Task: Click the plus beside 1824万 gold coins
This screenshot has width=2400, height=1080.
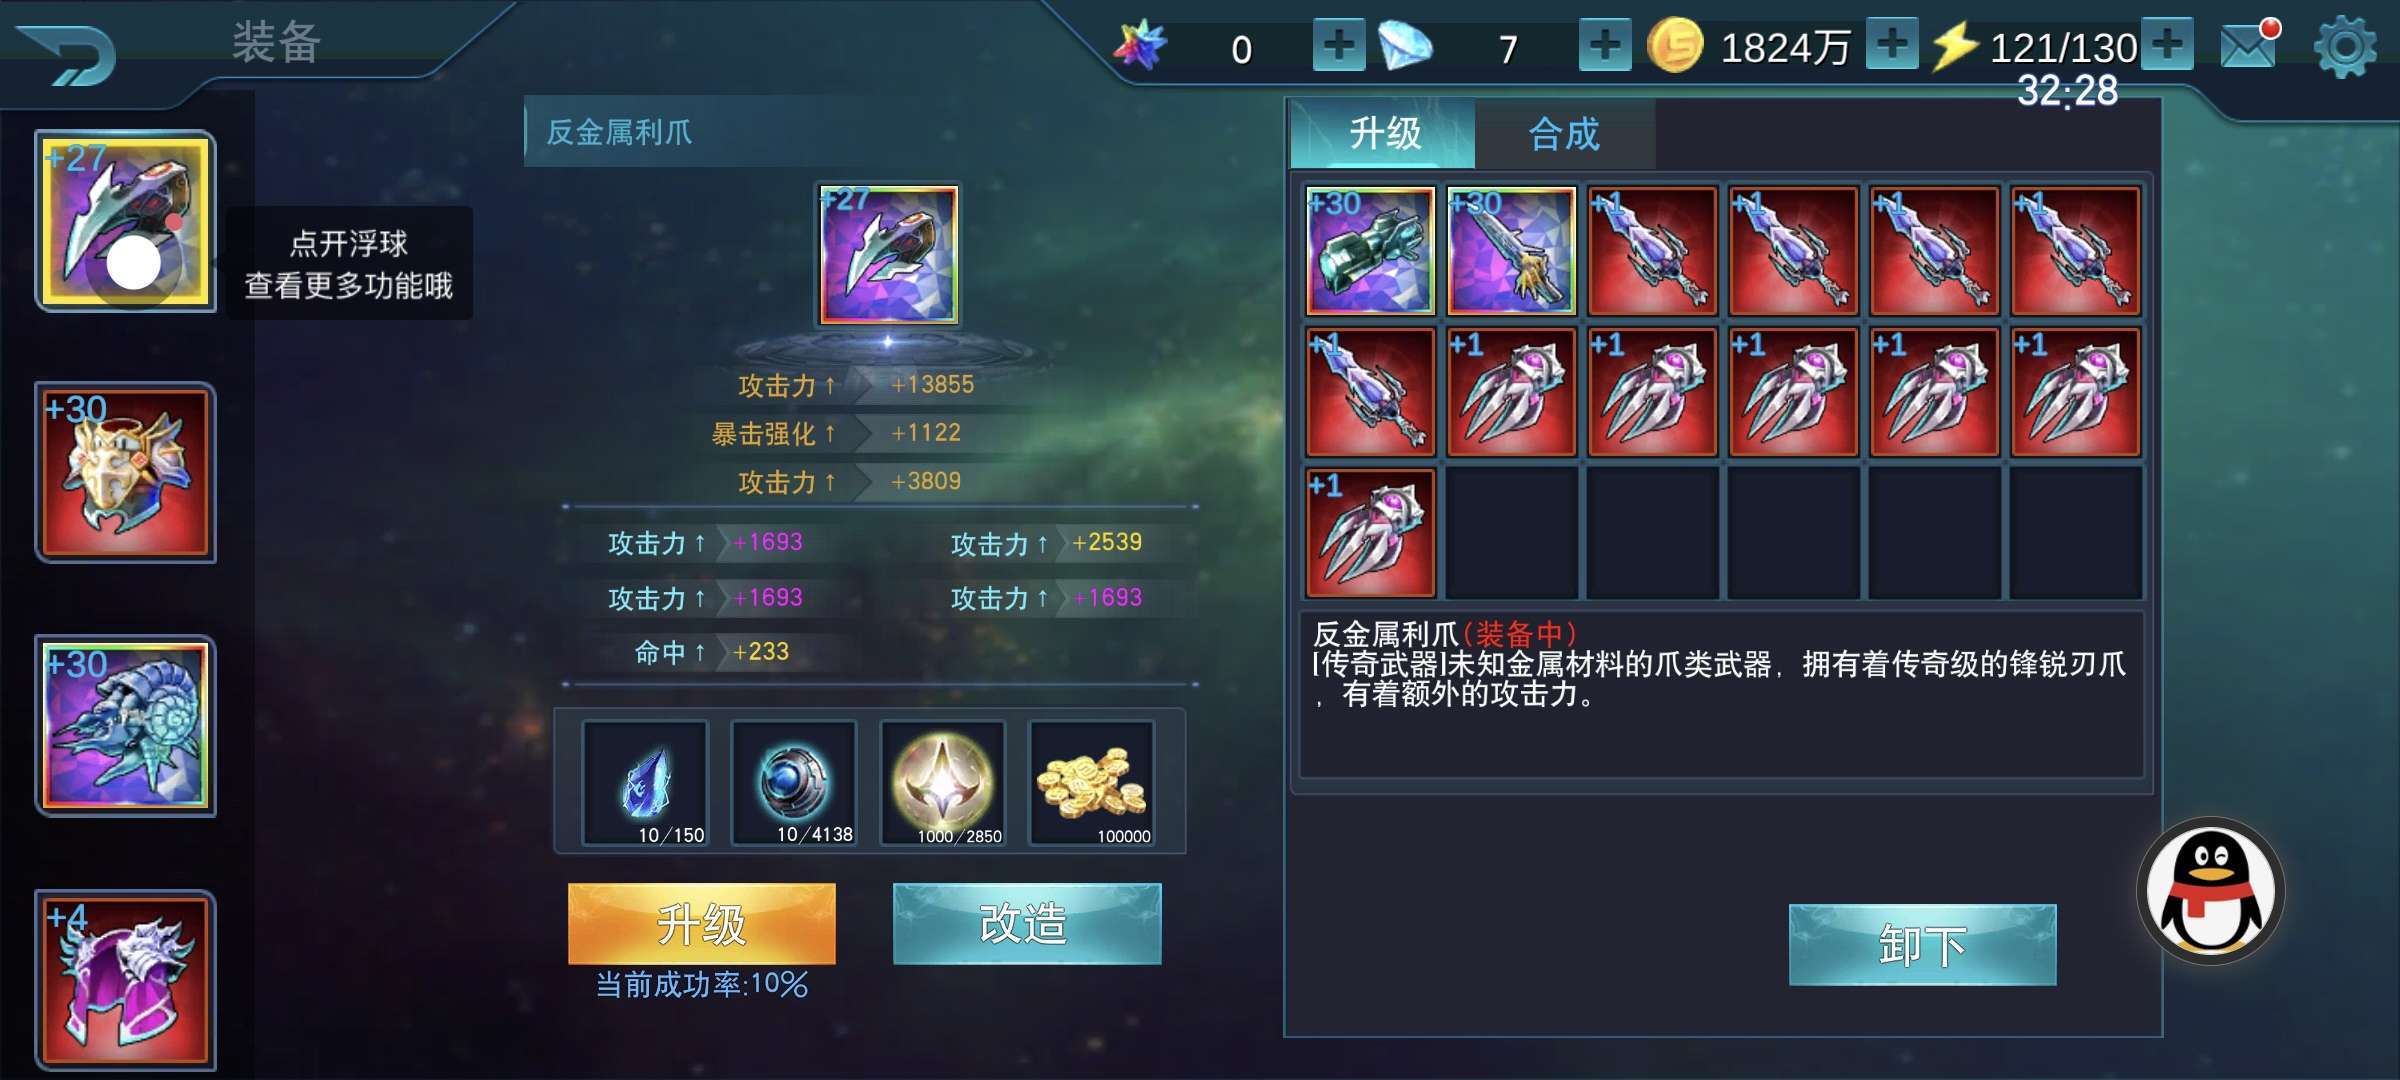Action: click(1892, 44)
